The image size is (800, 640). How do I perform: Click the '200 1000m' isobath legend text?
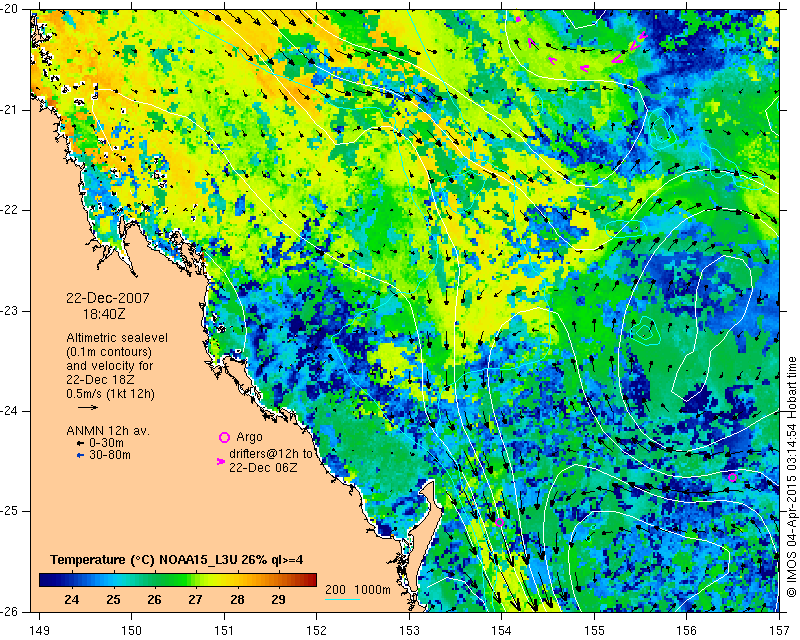coord(358,590)
